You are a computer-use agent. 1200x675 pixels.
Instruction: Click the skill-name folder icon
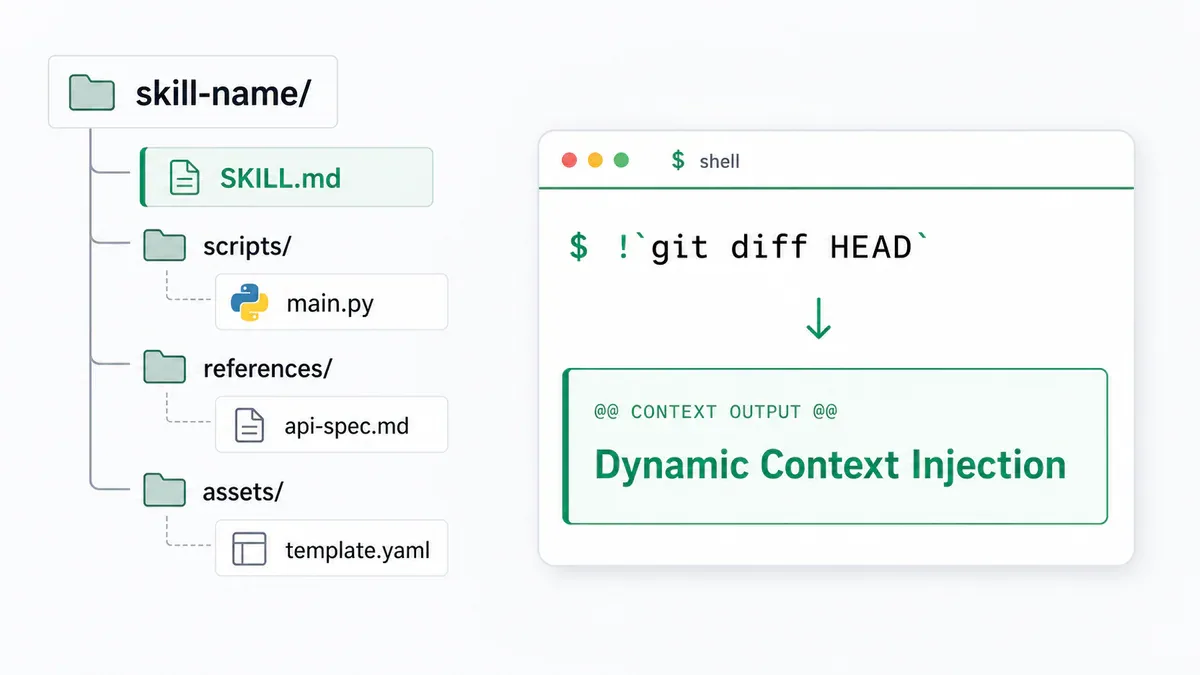(x=91, y=93)
